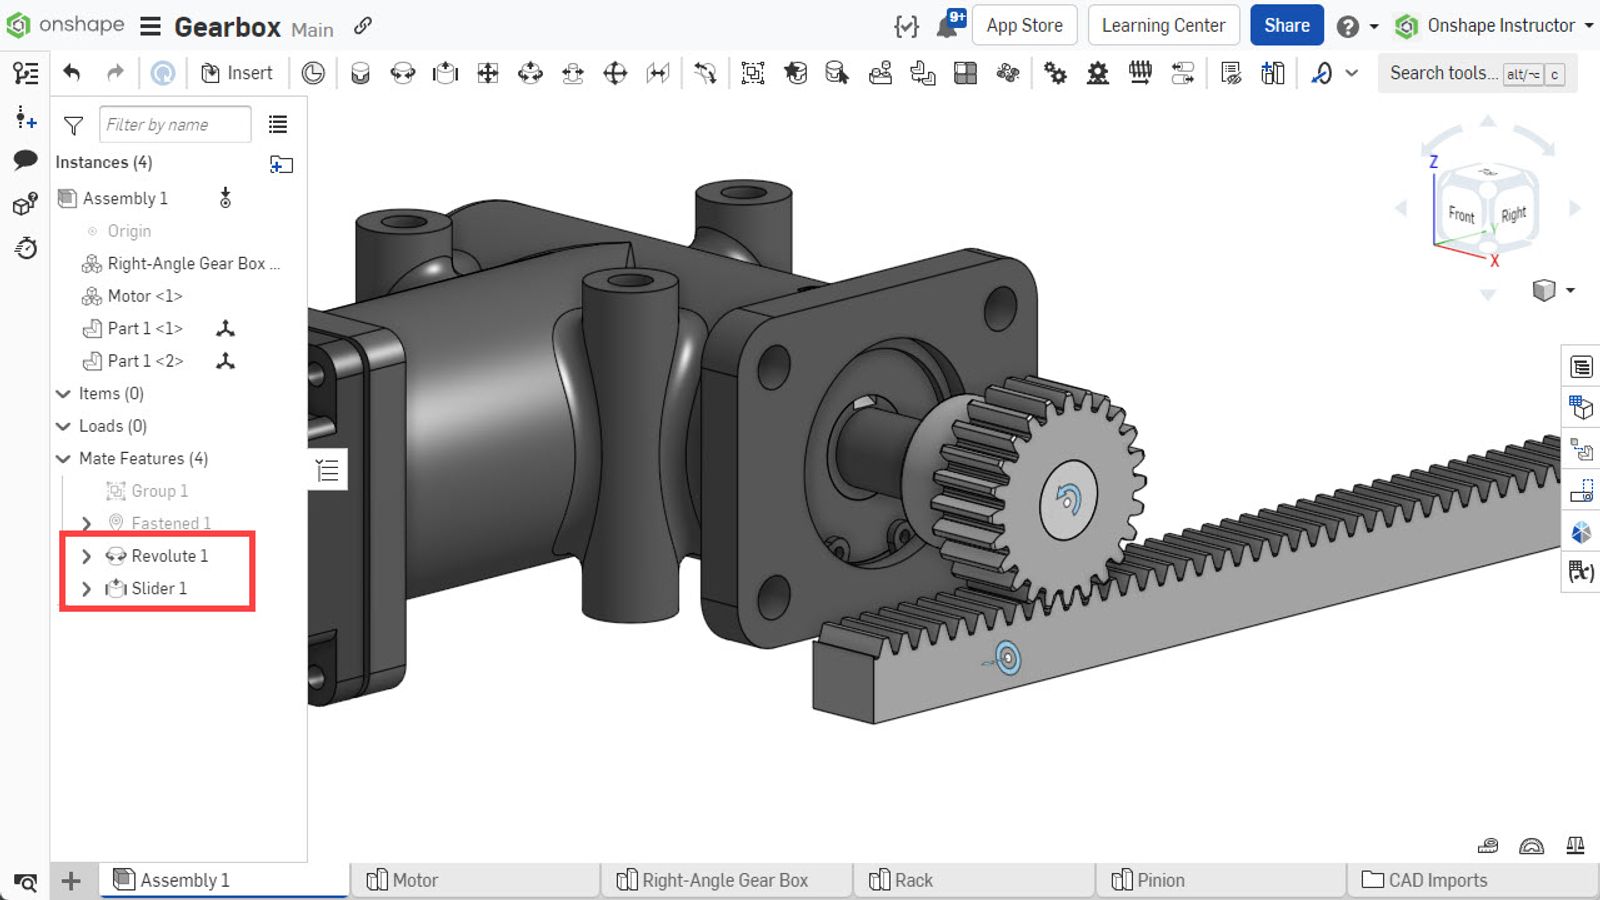Toggle the filter funnel in the Instances panel

tap(73, 124)
